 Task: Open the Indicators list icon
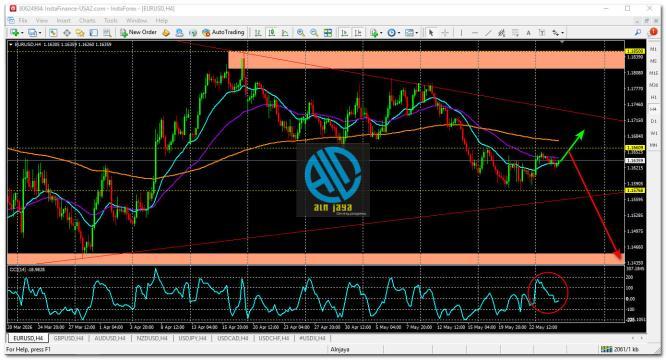(374, 33)
